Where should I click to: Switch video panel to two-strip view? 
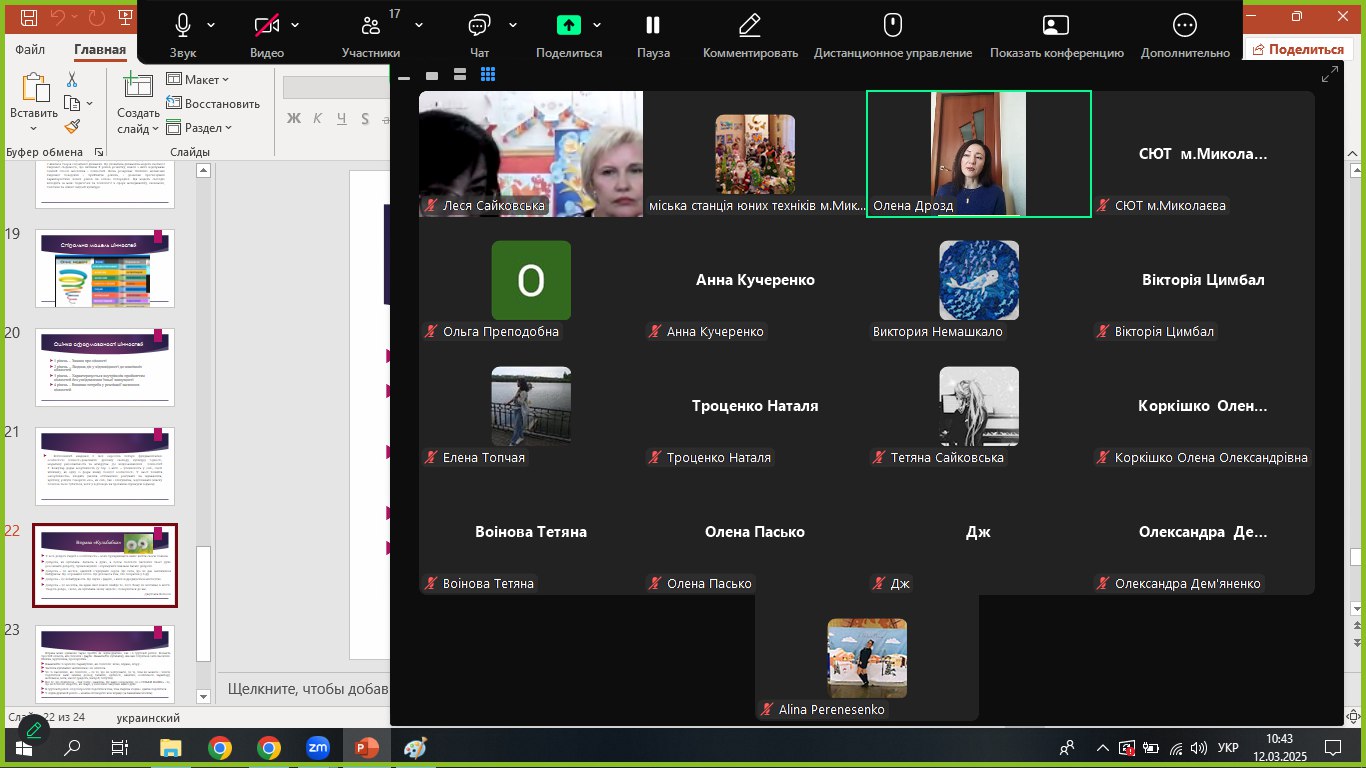point(460,75)
